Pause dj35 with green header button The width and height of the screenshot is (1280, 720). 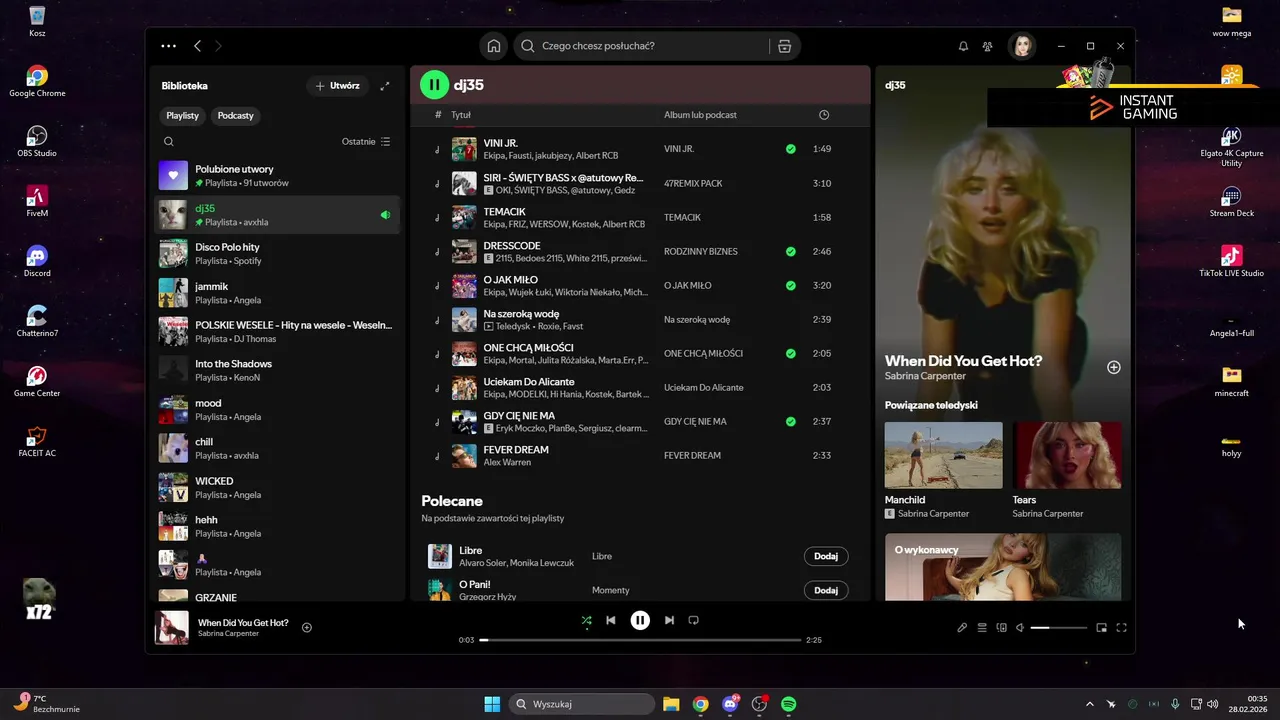point(434,85)
